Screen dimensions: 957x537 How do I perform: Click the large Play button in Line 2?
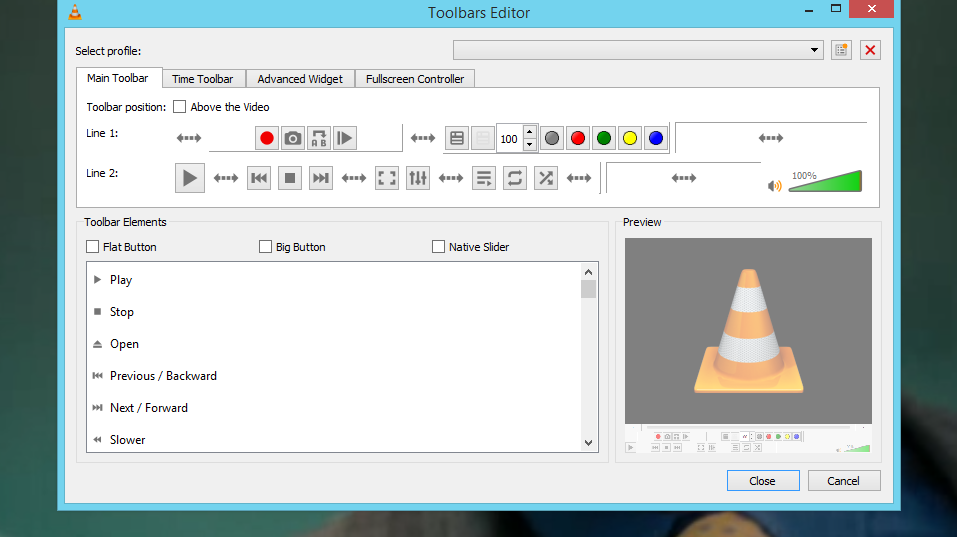(x=190, y=178)
